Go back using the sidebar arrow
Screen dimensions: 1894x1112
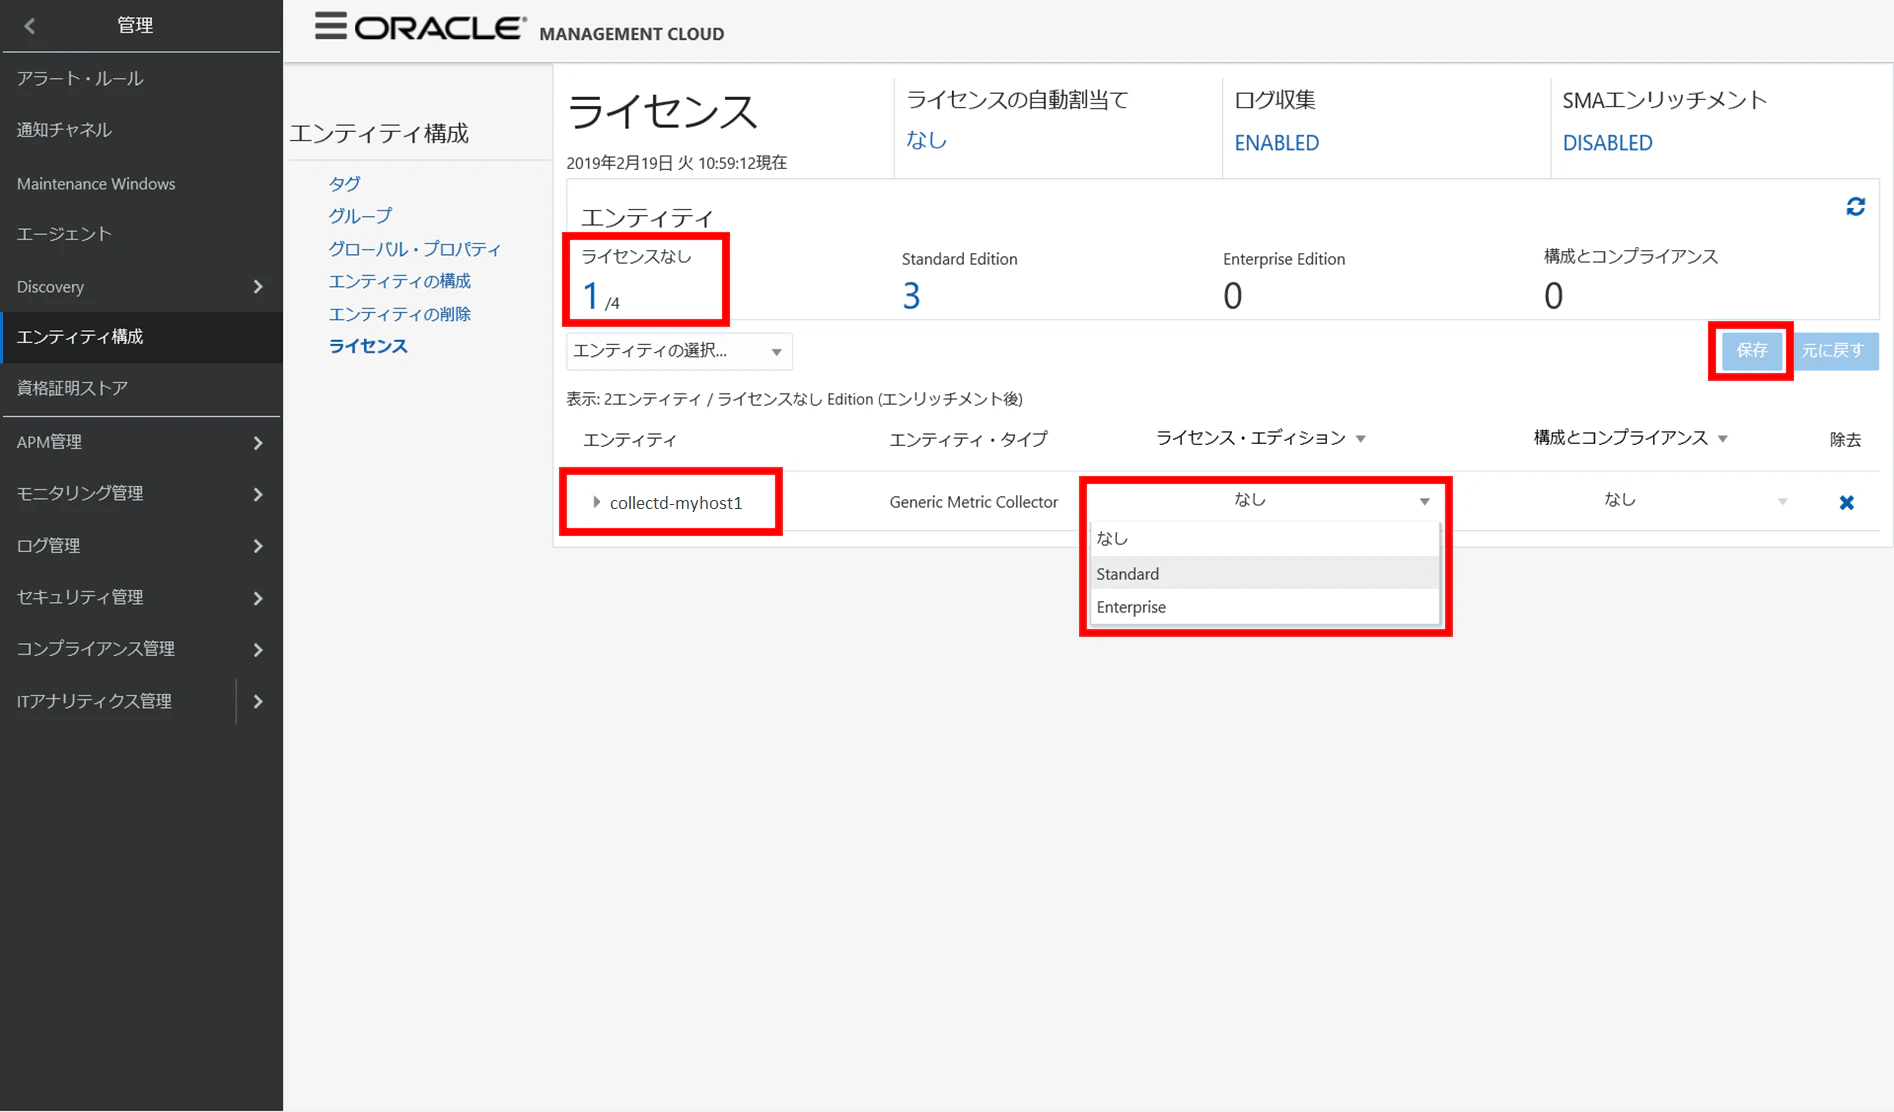30,26
